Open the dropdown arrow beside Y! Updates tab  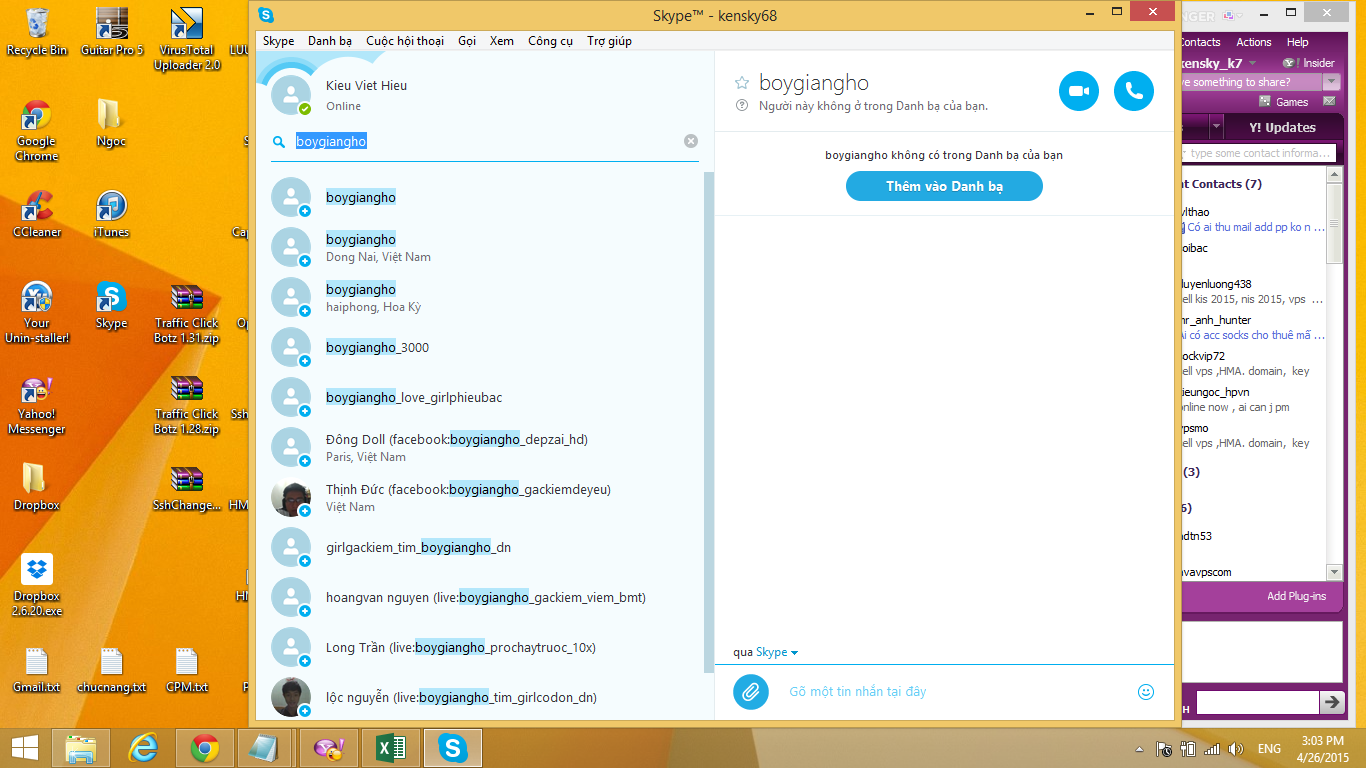(x=1216, y=127)
